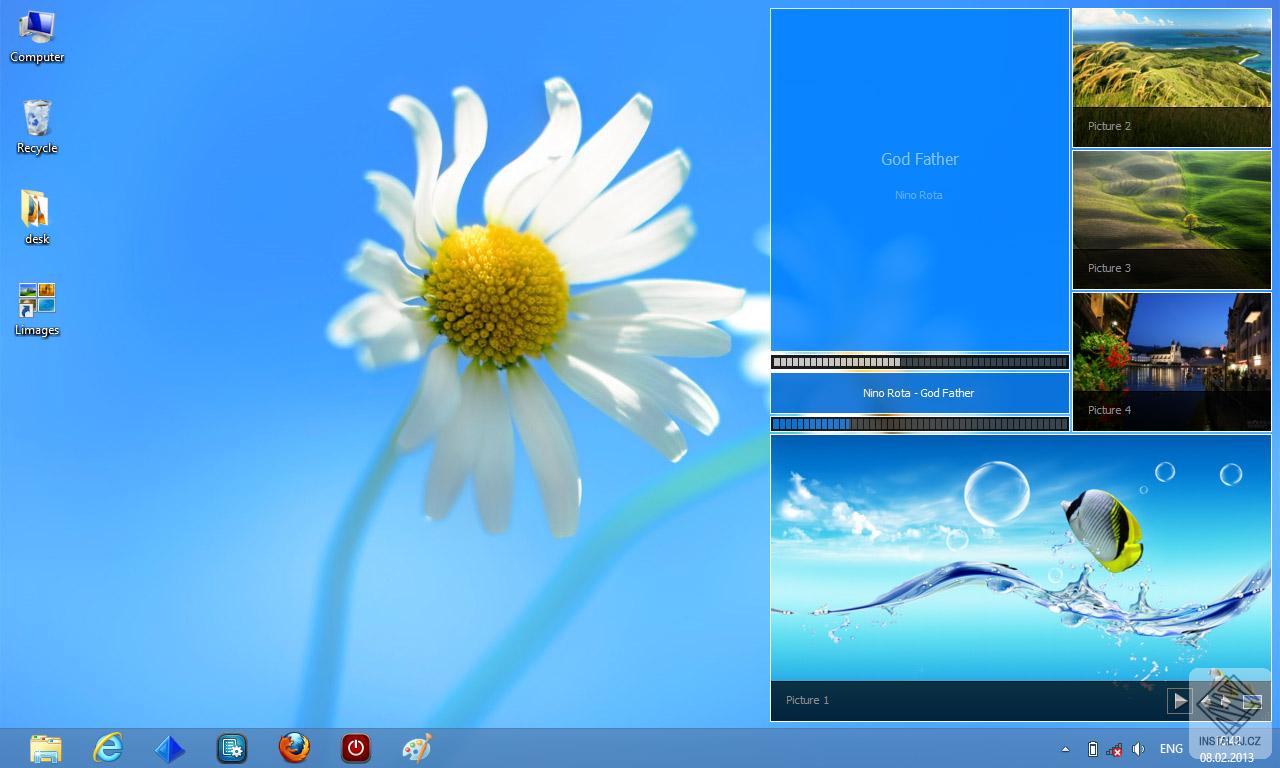Check battery status in system tray
1280x768 pixels.
coord(1093,749)
